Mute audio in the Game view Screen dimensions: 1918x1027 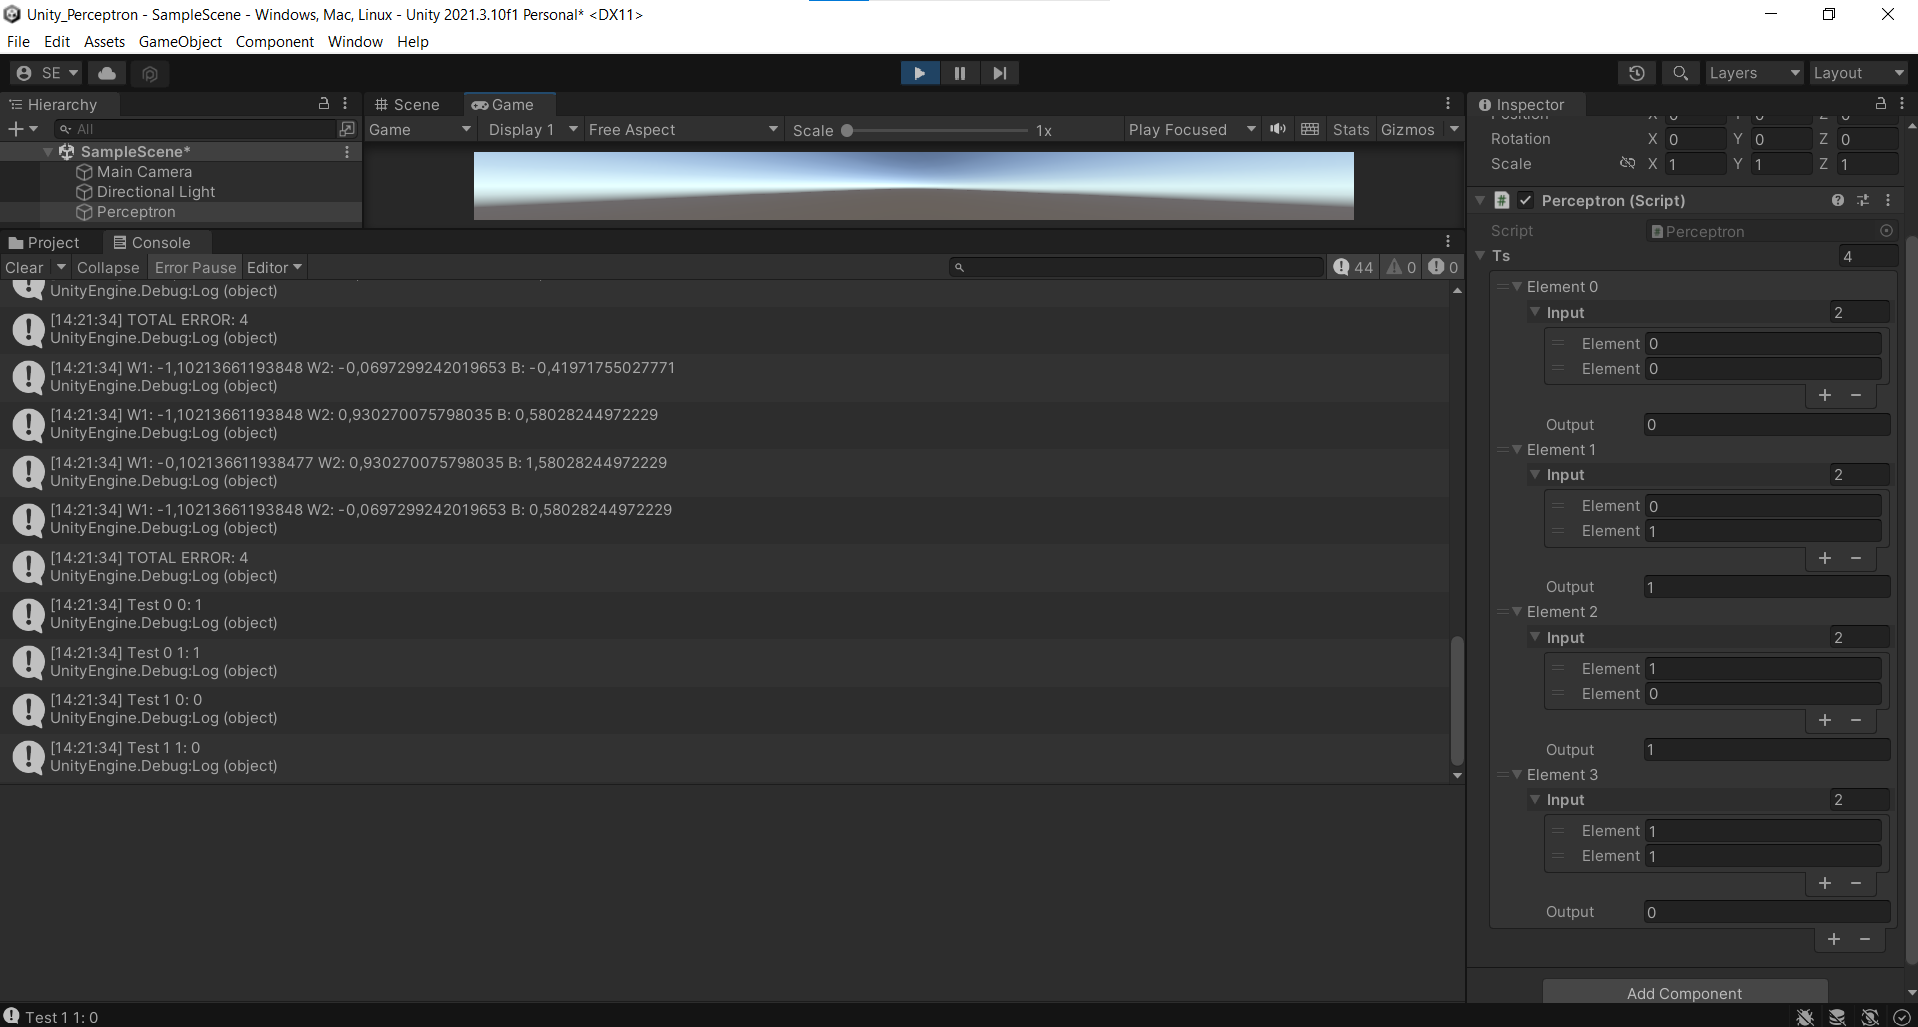click(1278, 129)
